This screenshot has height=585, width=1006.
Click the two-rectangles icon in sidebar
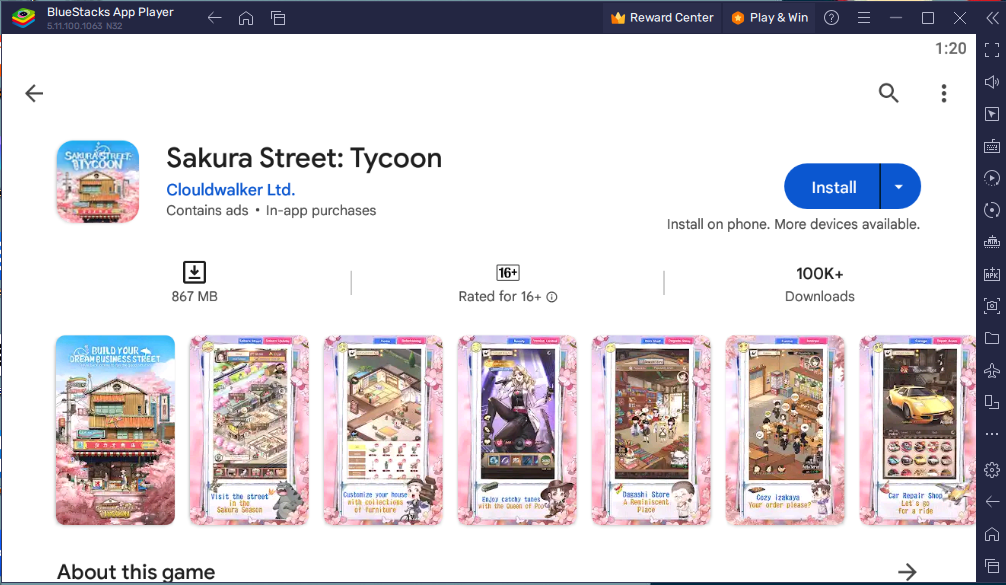click(992, 402)
